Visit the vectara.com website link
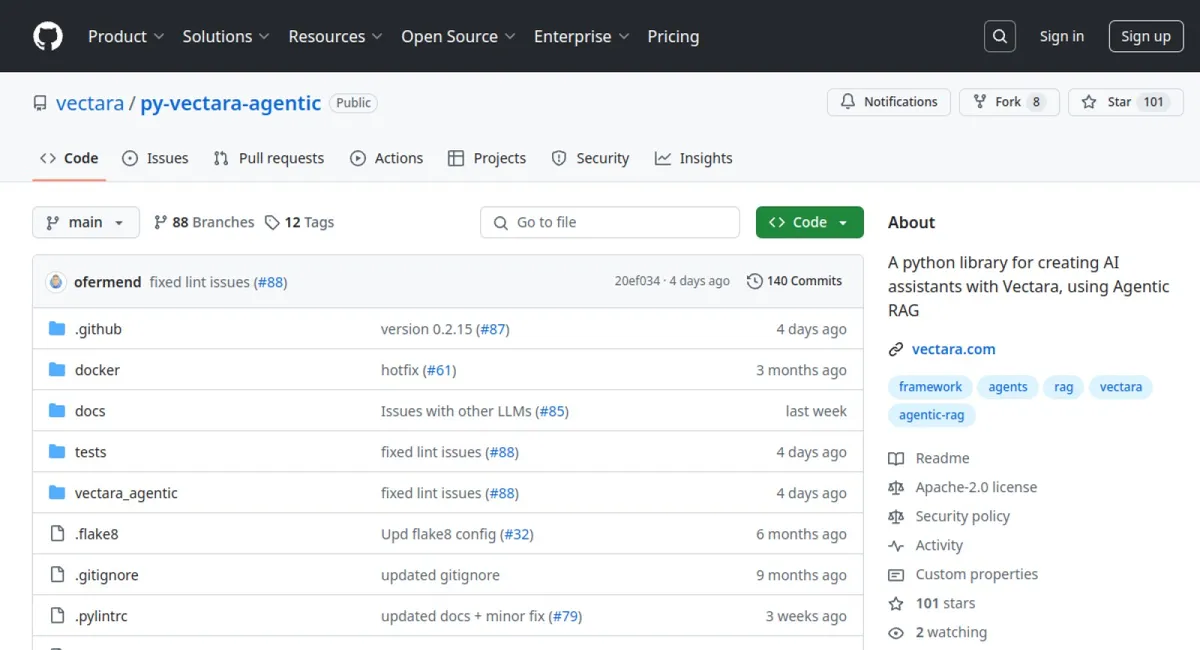 954,349
